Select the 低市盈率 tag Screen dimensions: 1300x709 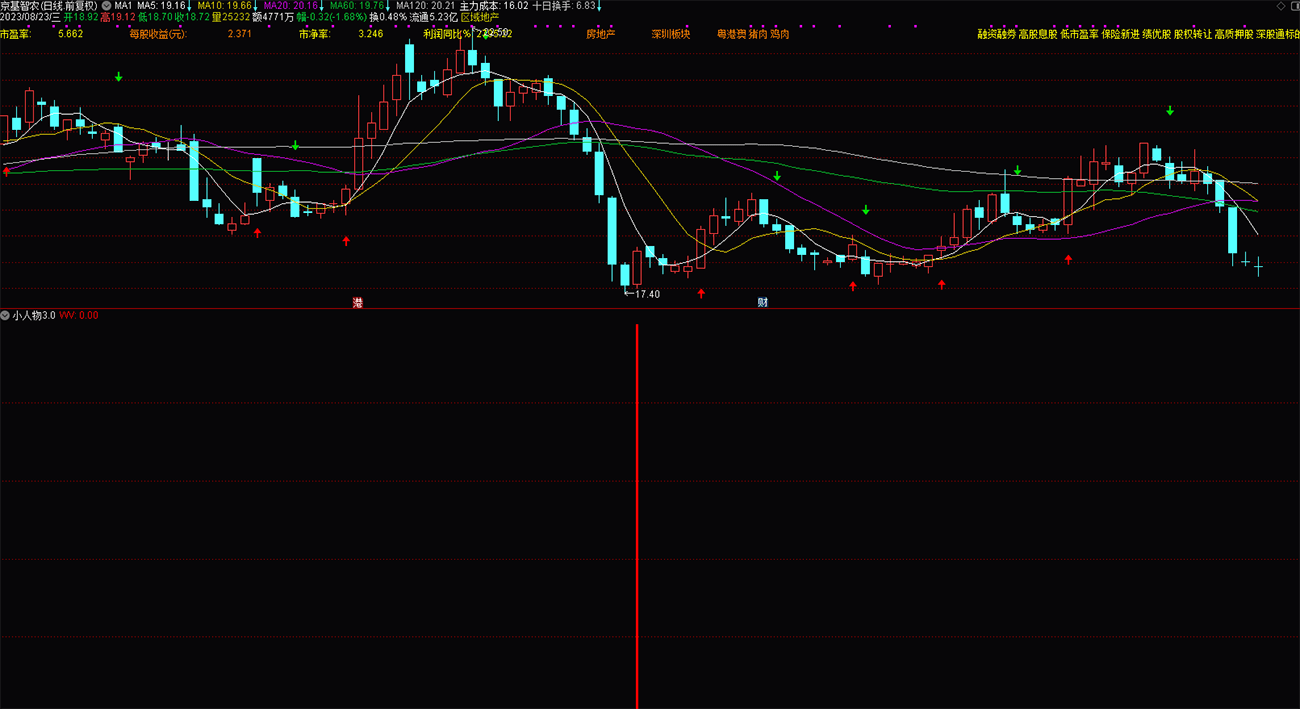coord(1079,34)
